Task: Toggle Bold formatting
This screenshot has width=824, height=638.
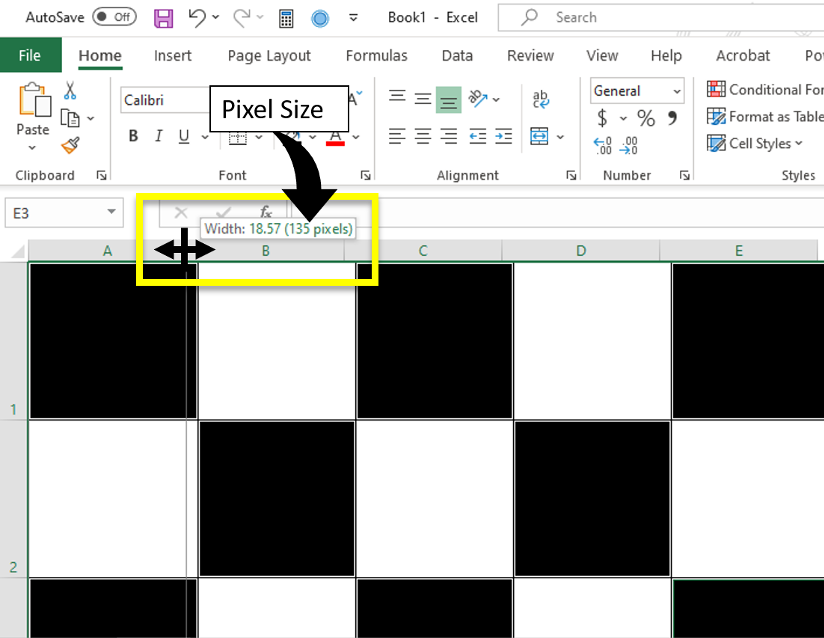Action: (133, 136)
